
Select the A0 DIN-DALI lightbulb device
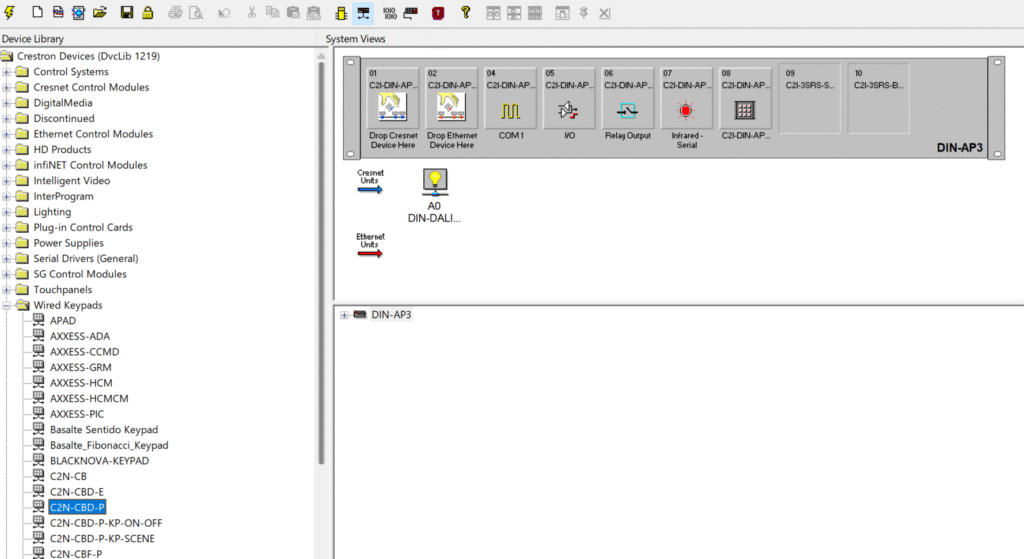coord(435,182)
